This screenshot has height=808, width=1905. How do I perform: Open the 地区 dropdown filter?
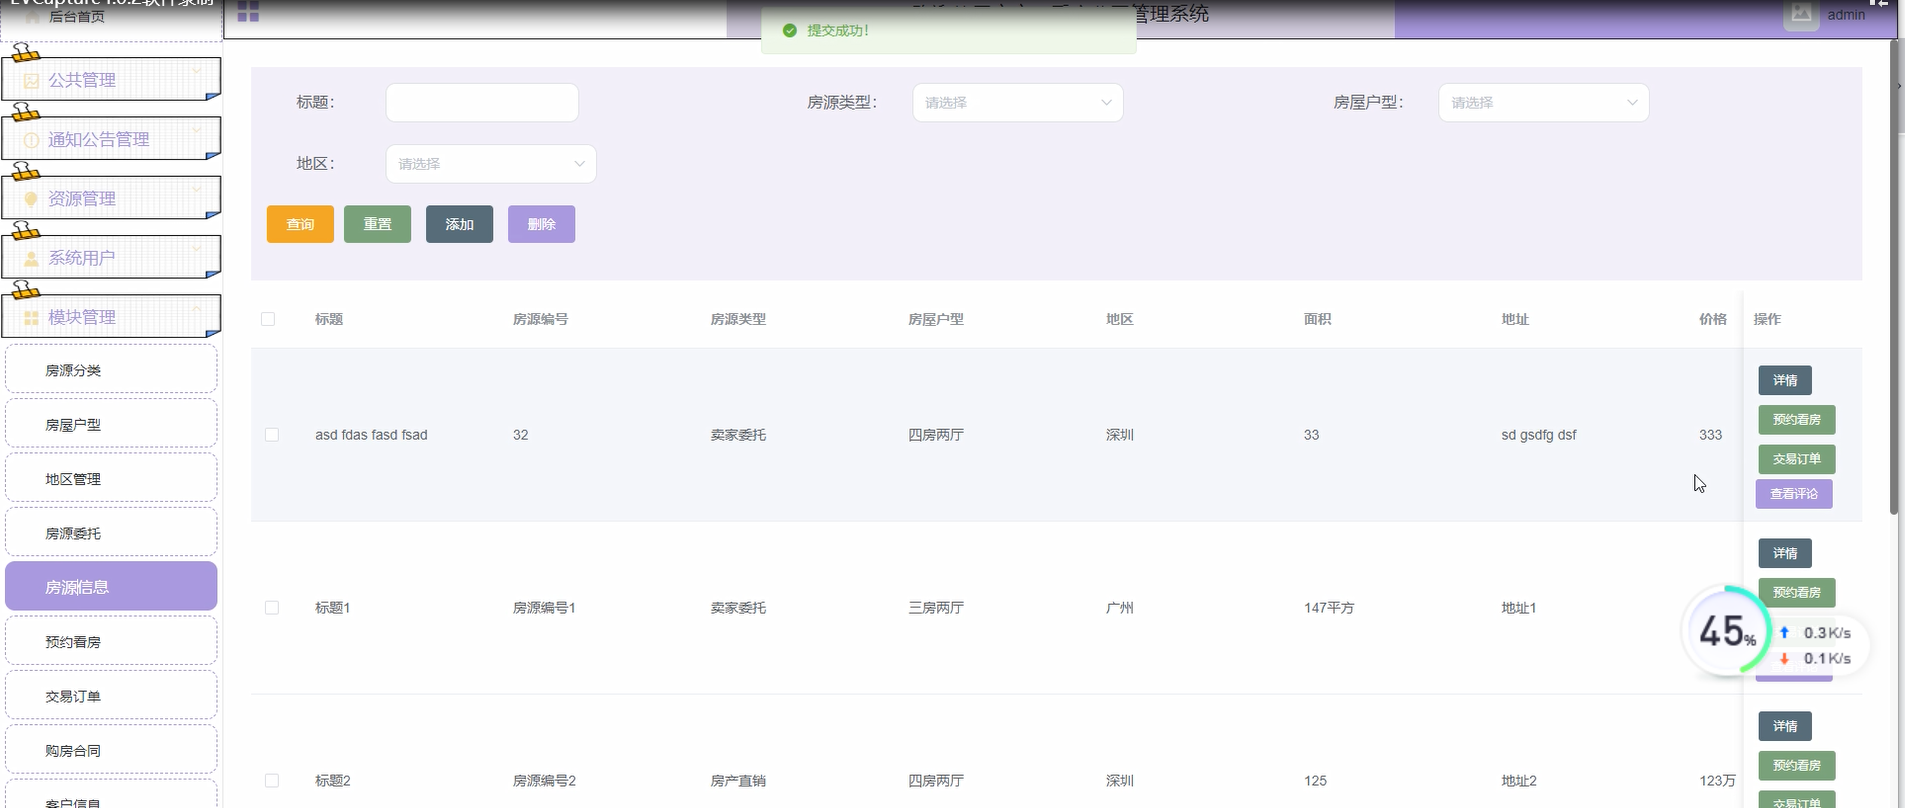491,164
